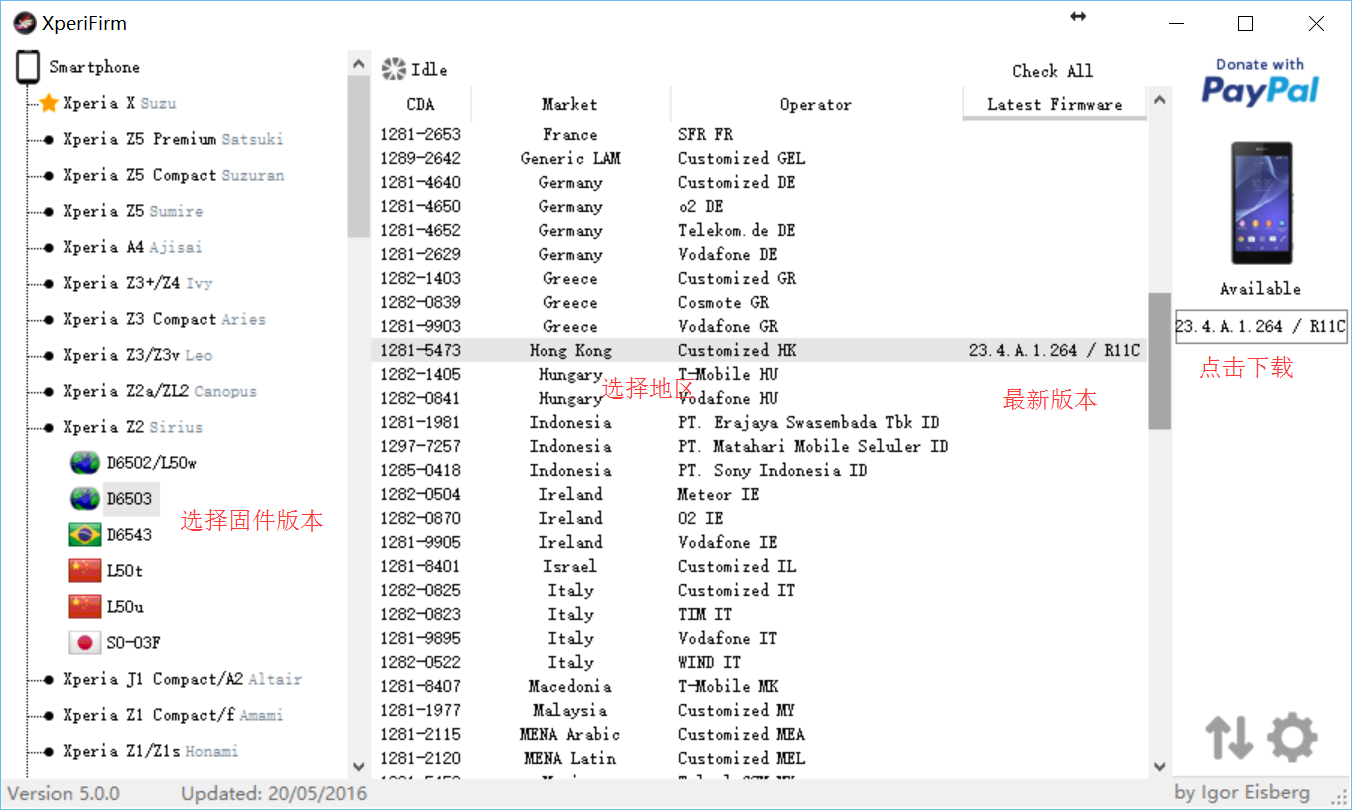Click the firmware list scroll down arrow
Screen dimensions: 1352x810
pyautogui.click(x=1159, y=767)
